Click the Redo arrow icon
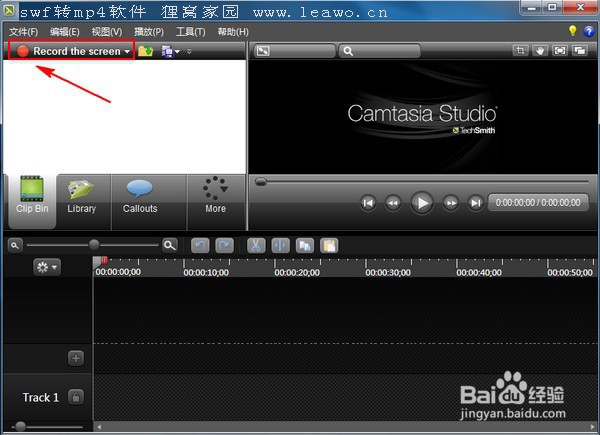 point(225,246)
